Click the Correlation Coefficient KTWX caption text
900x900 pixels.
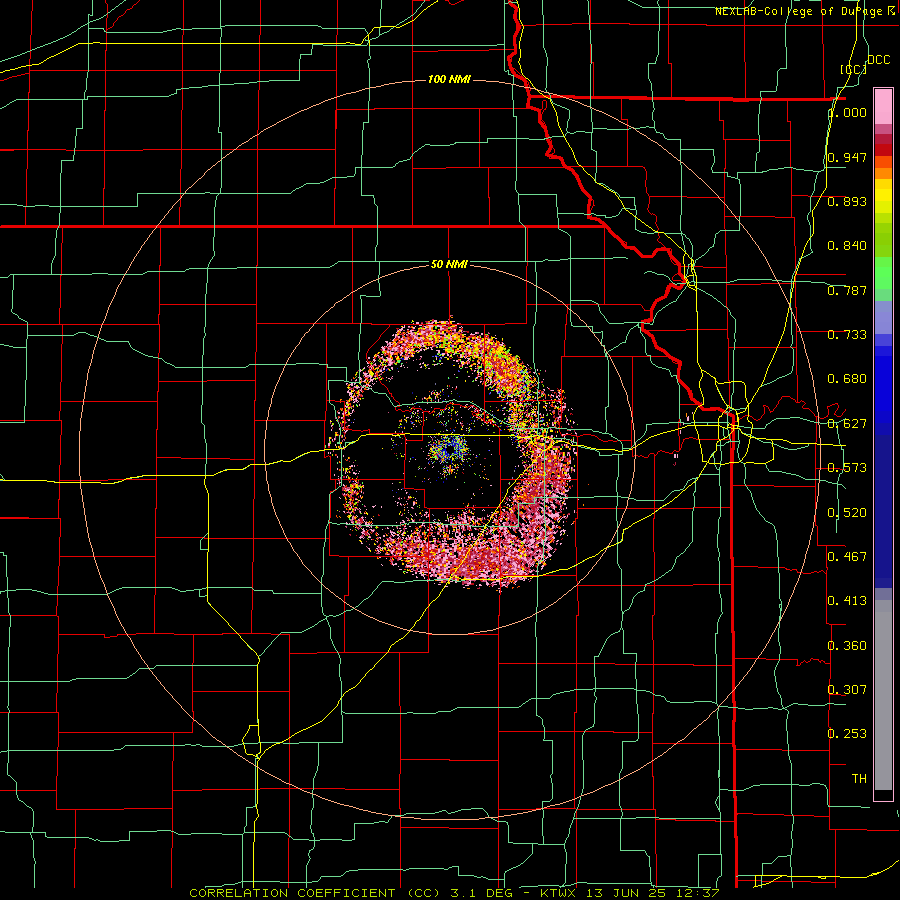[x=454, y=893]
